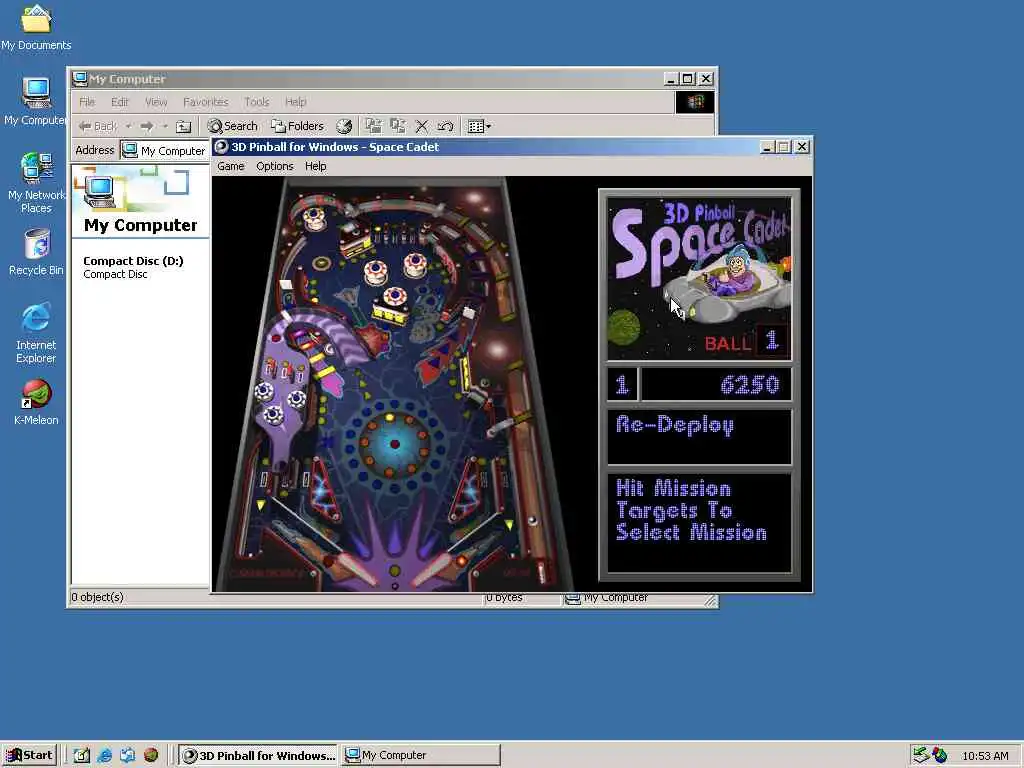Screen dimensions: 1024x768
Task: Click the Space Cadet logo artwork
Action: tap(699, 279)
